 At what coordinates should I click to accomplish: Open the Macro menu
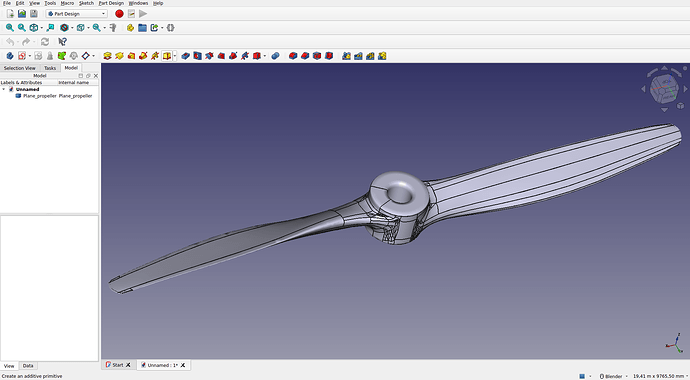point(67,3)
